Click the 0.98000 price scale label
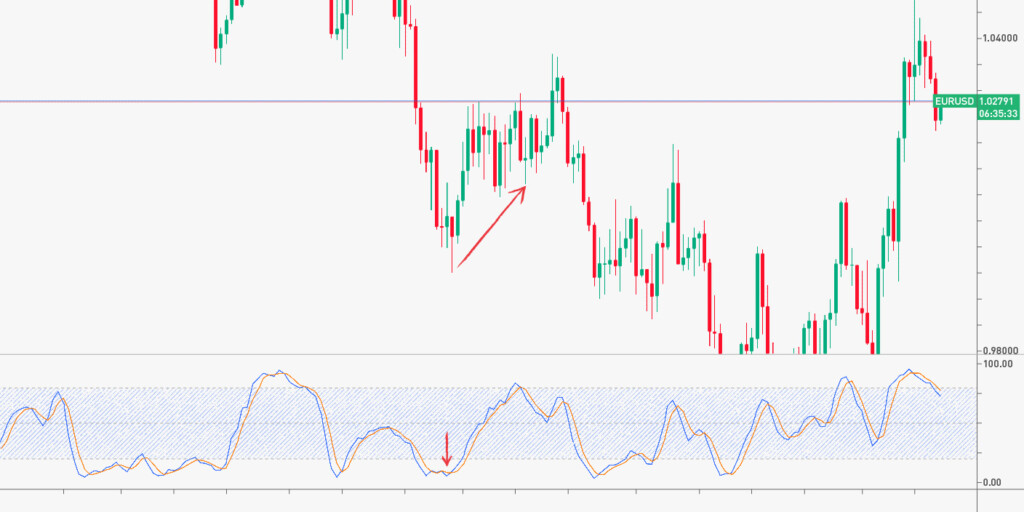This screenshot has height=512, width=1024. 1002,351
